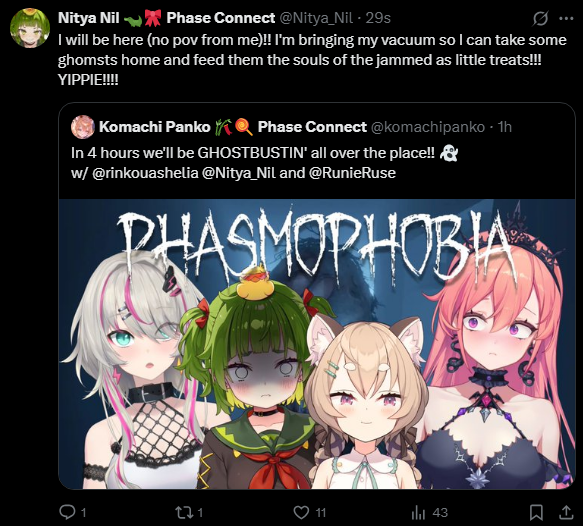This screenshot has width=583, height=526.
Task: Open Nitya Nil's profile avatar
Action: click(30, 28)
